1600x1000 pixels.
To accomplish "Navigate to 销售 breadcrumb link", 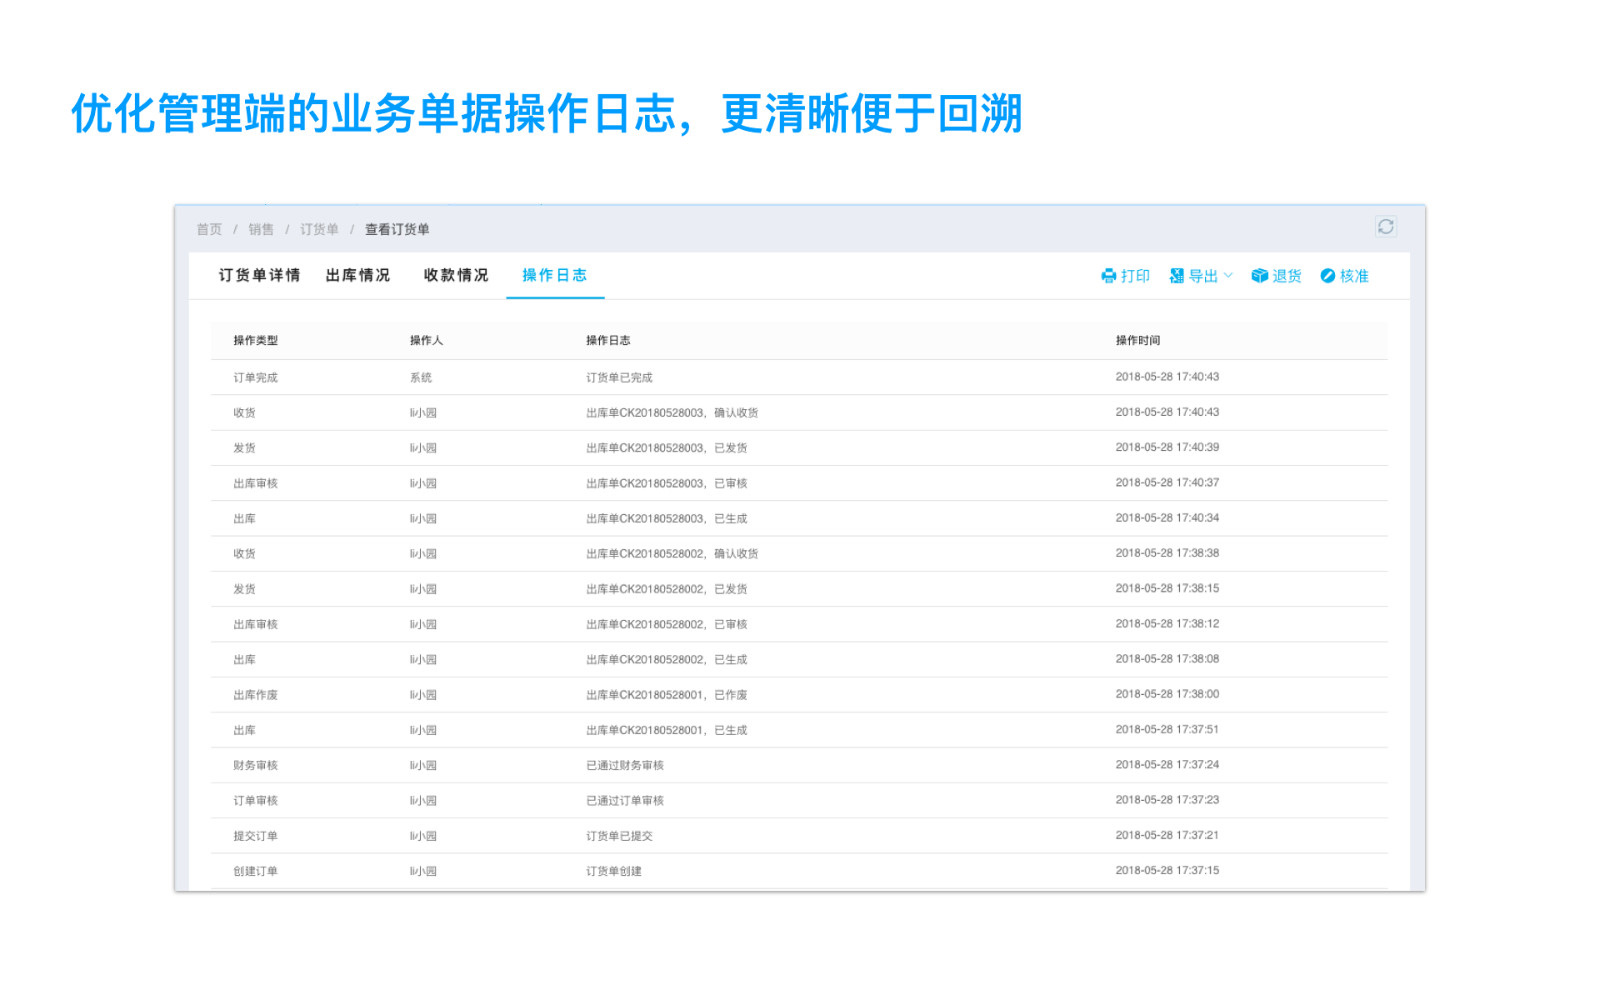I will pyautogui.click(x=261, y=230).
